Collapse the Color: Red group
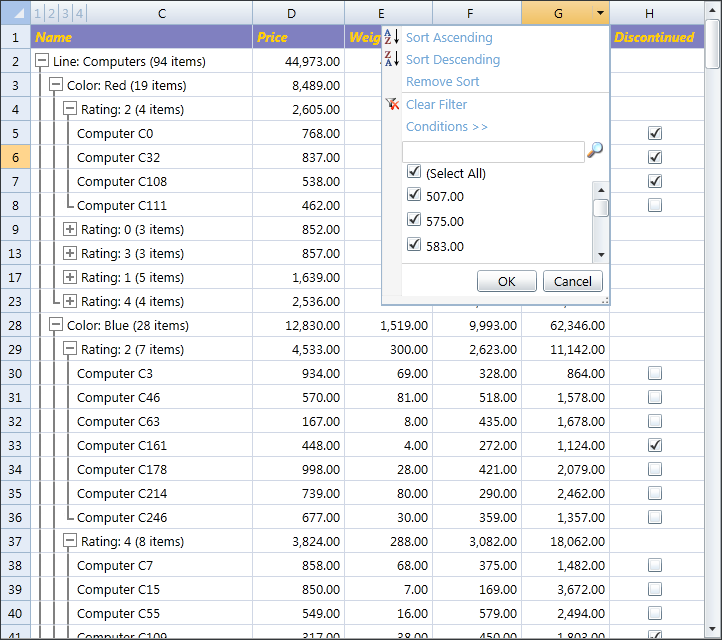722x640 pixels. tap(56, 85)
